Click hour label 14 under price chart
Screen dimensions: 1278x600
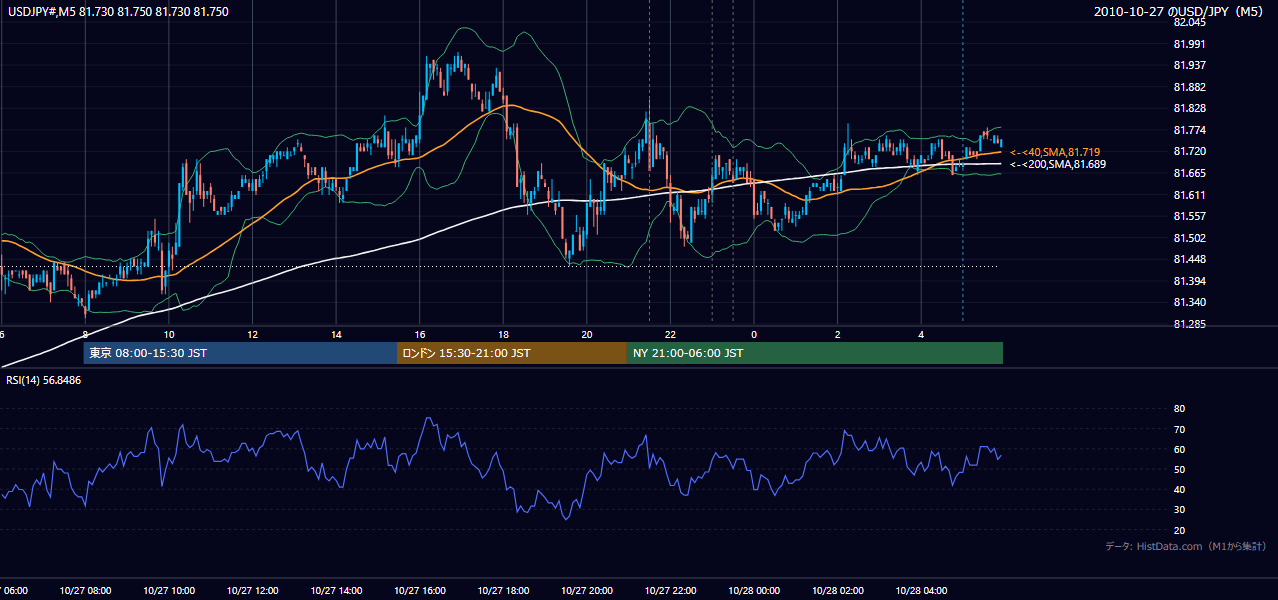[x=336, y=335]
